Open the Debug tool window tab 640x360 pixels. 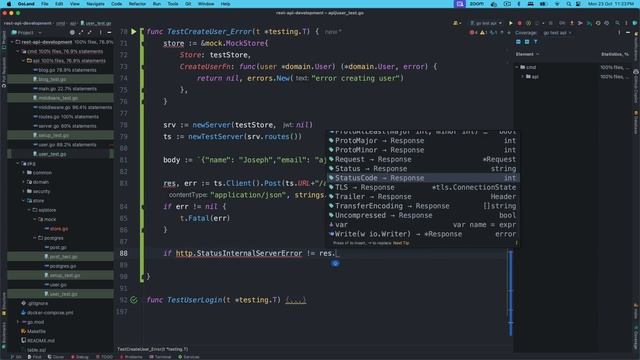pos(80,357)
